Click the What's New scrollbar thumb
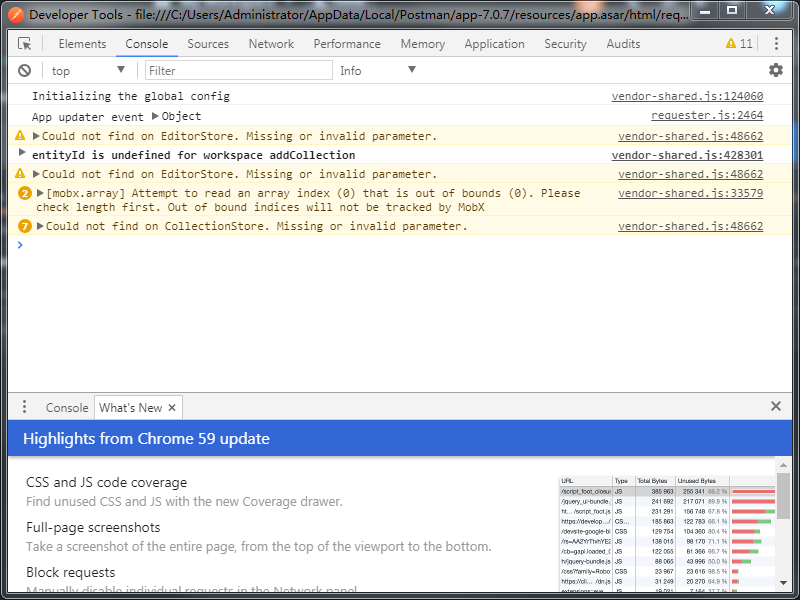Screen dimensions: 800x600 pos(783,495)
